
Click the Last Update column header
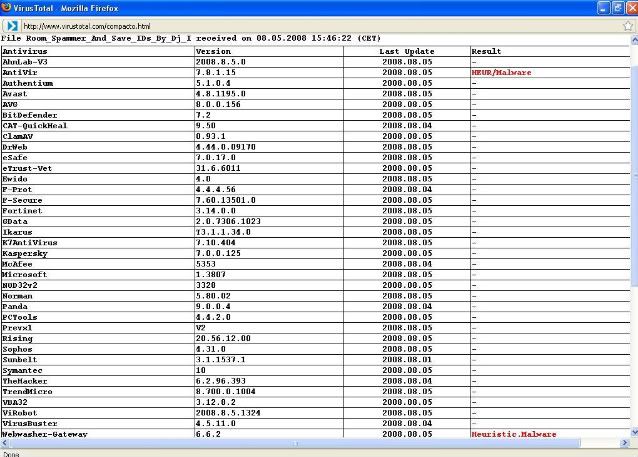(x=407, y=51)
